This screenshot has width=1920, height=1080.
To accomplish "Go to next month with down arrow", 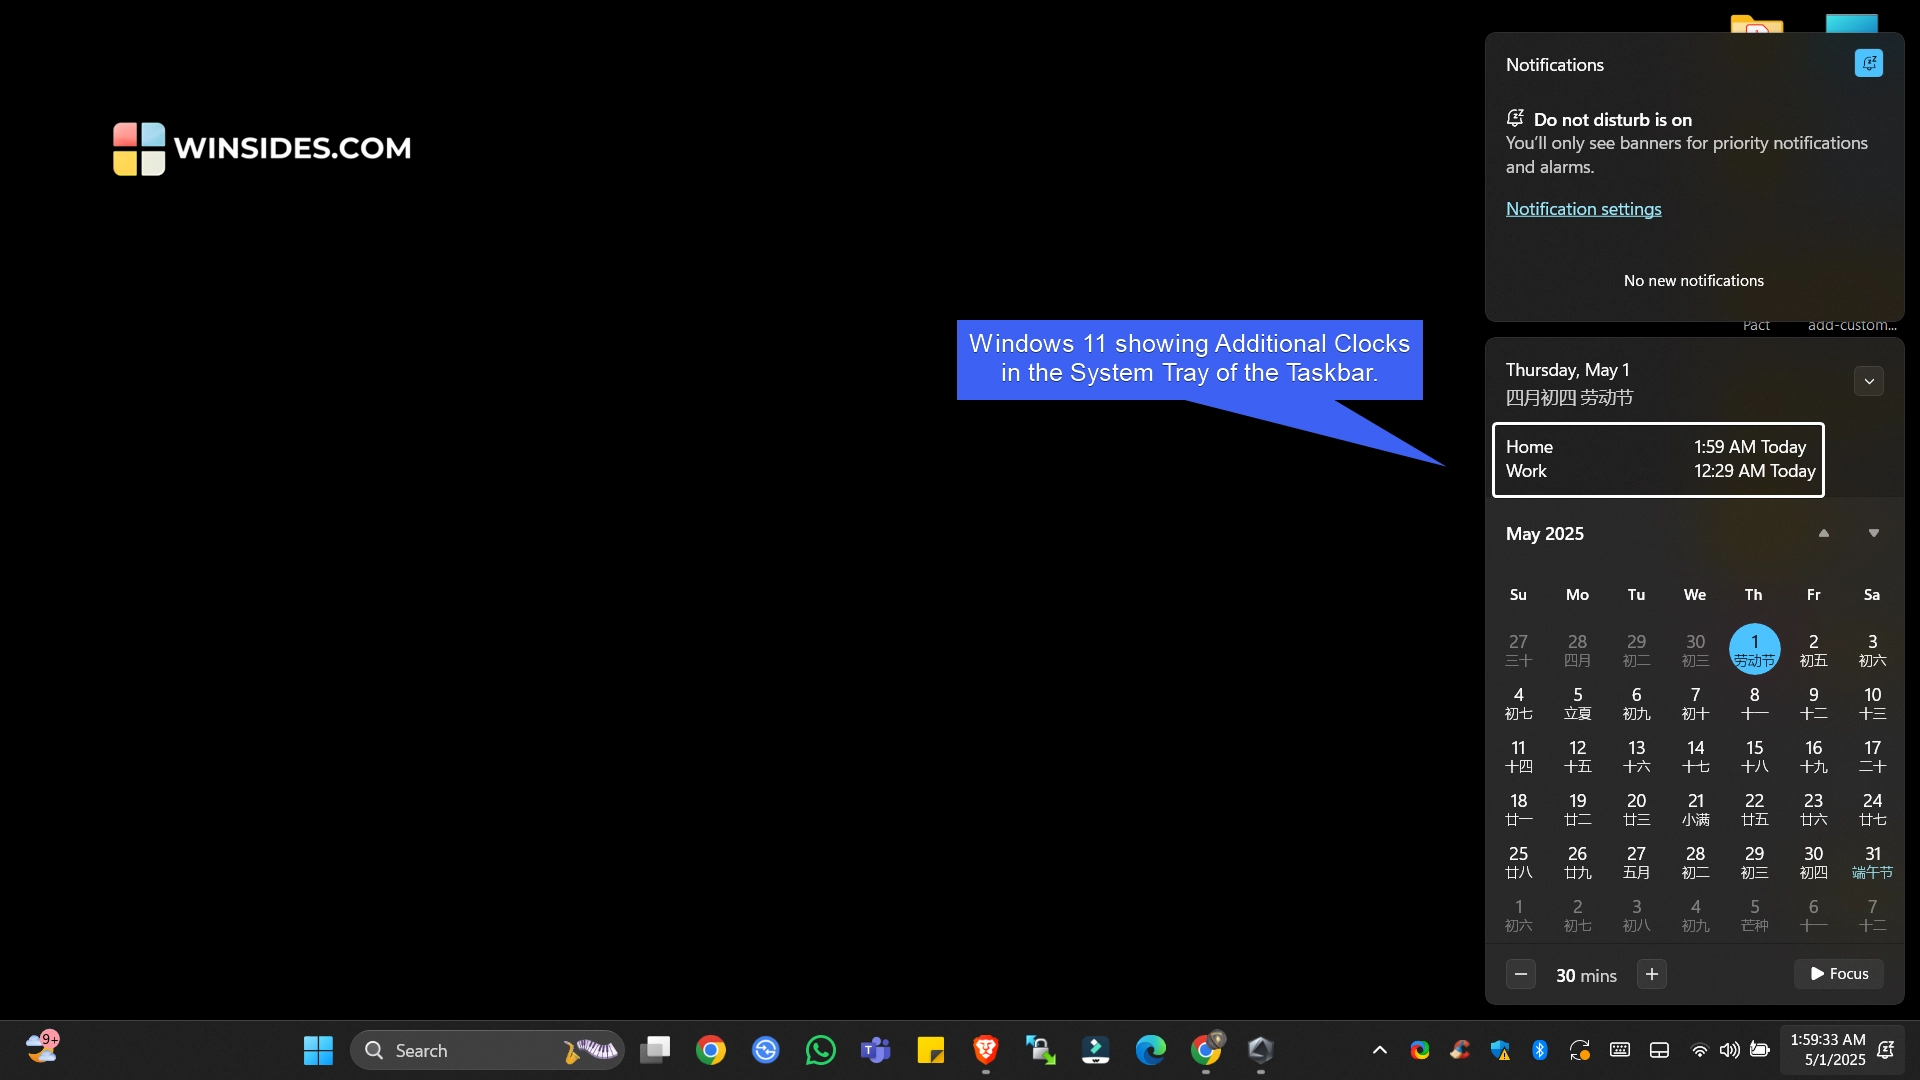I will (1873, 533).
